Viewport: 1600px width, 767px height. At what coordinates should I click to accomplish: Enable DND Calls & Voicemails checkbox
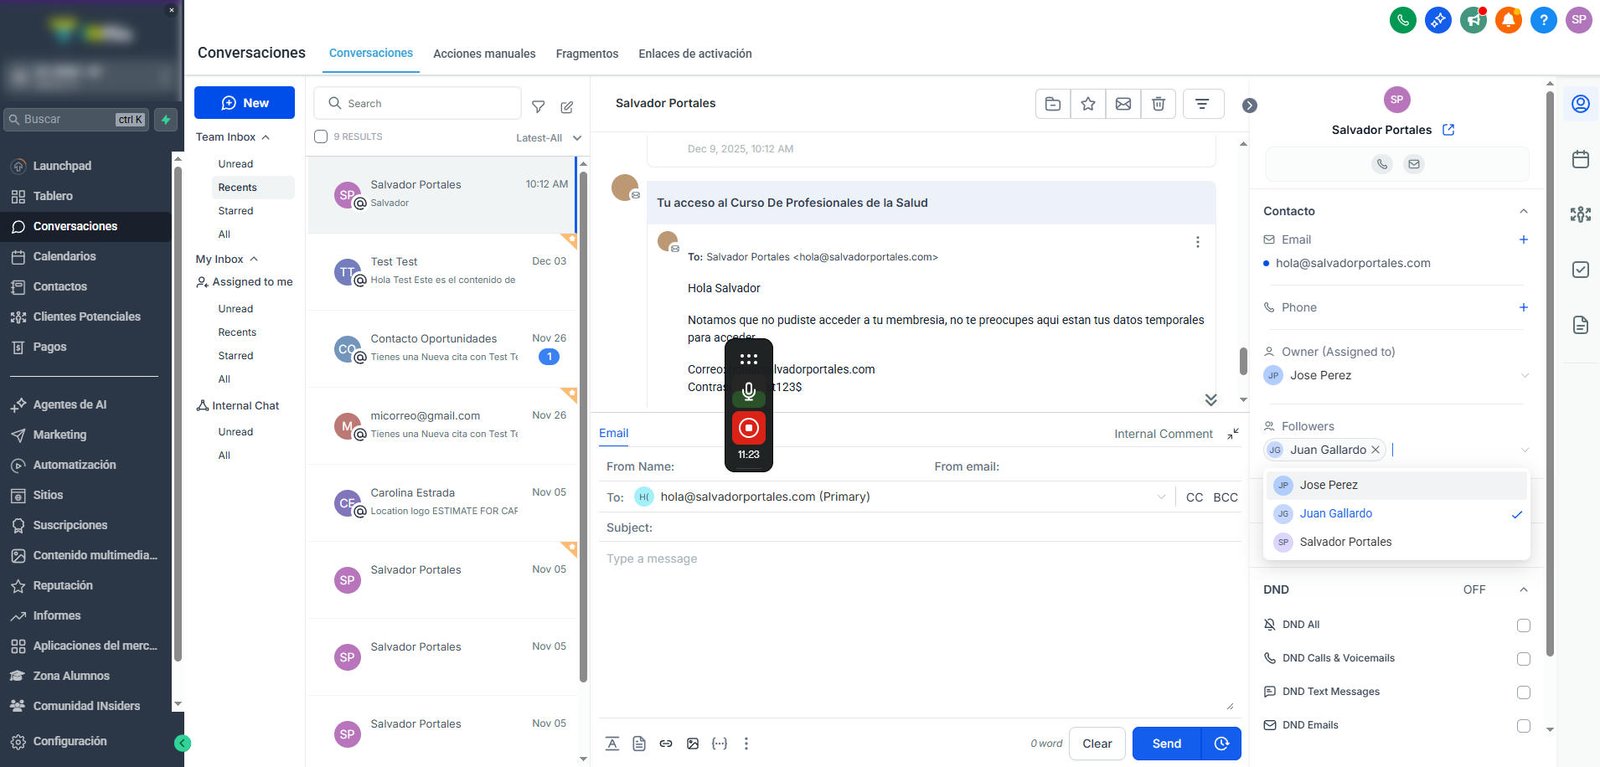(x=1523, y=659)
